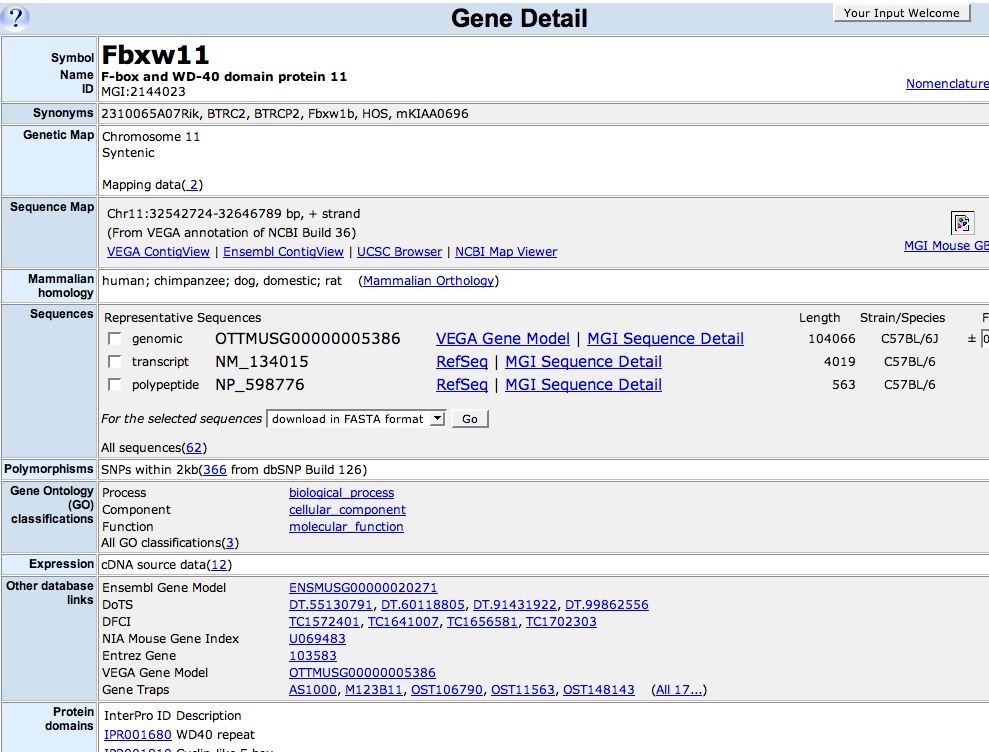This screenshot has width=989, height=752.
Task: Show all 17 gene traps
Action: pos(679,690)
